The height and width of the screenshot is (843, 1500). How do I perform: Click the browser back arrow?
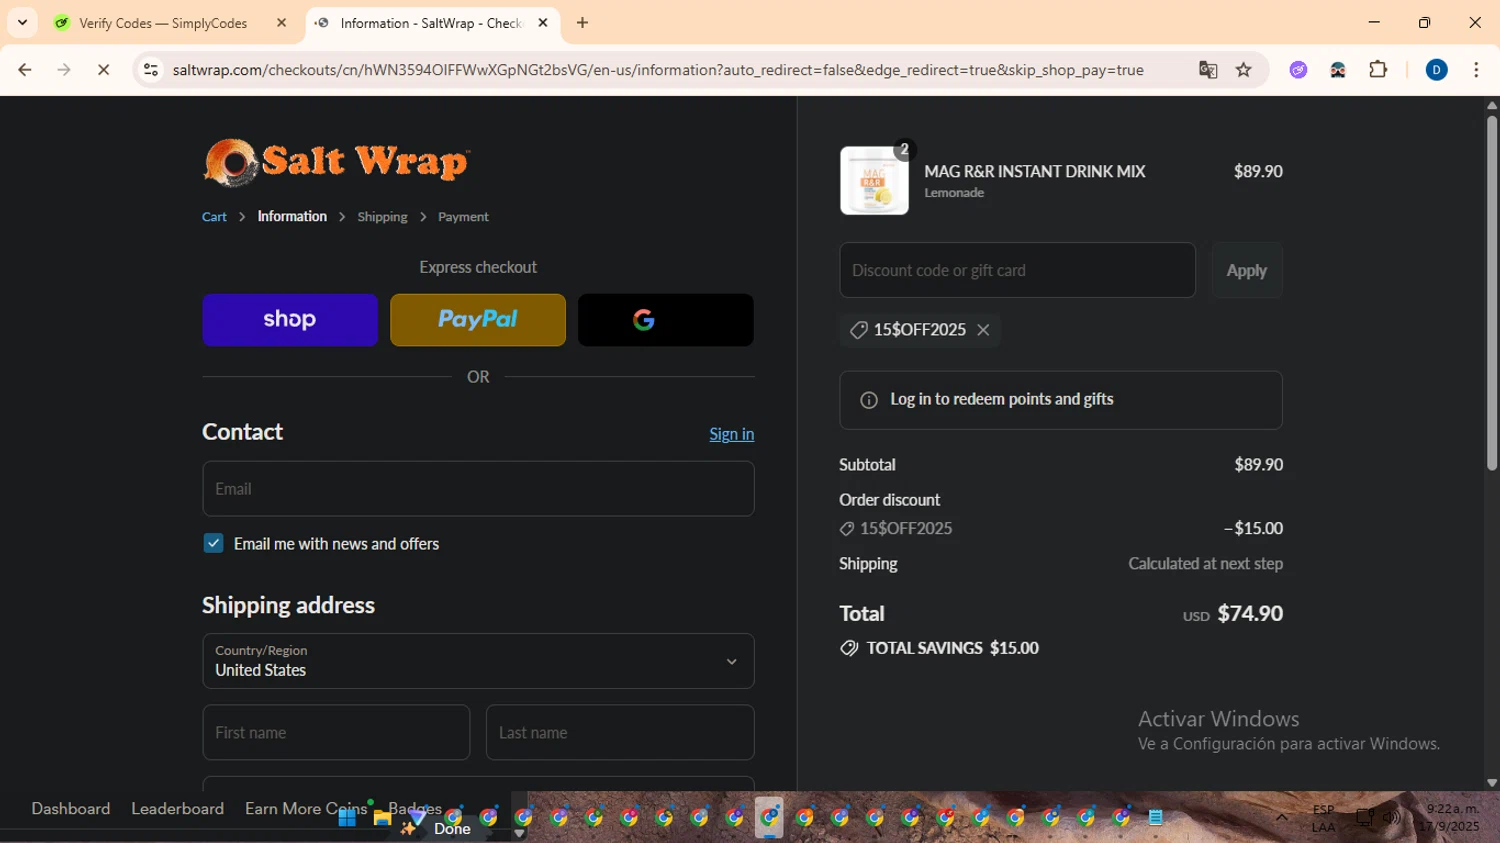point(25,70)
